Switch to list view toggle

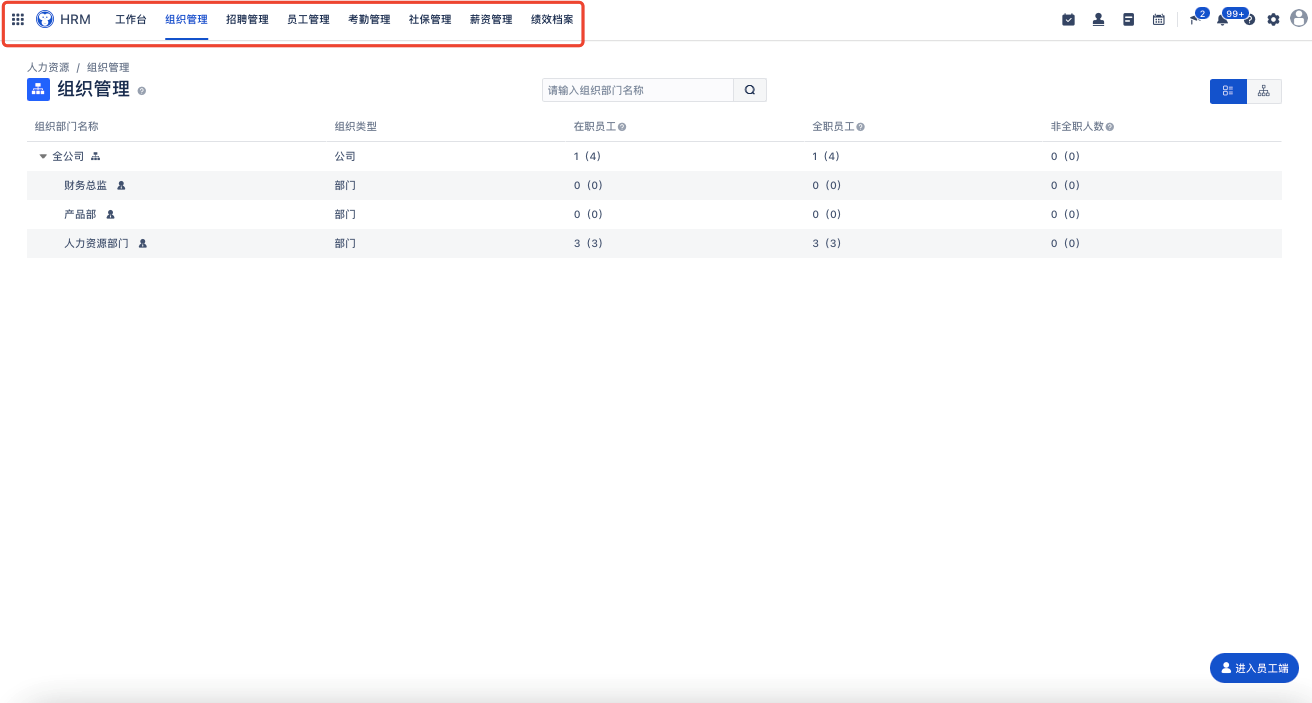click(x=1228, y=91)
